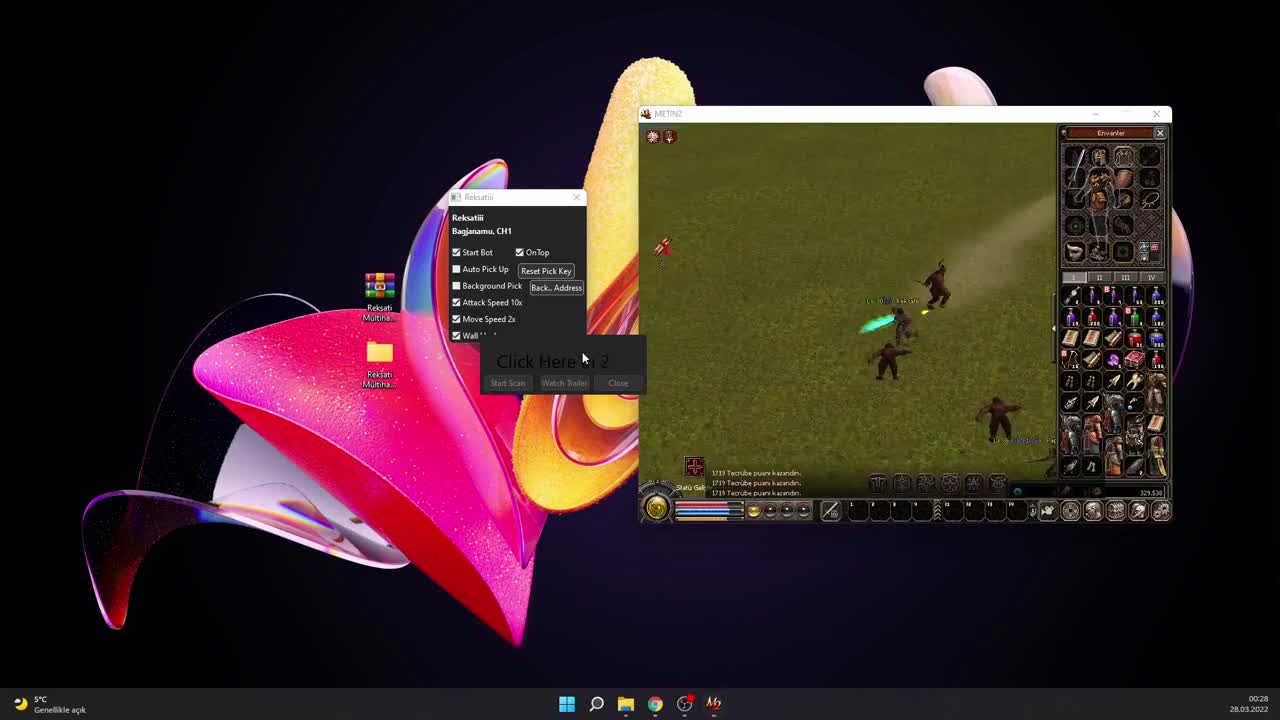This screenshot has width=1280, height=720.
Task: Close the Envanter inventory panel
Action: coord(1160,133)
